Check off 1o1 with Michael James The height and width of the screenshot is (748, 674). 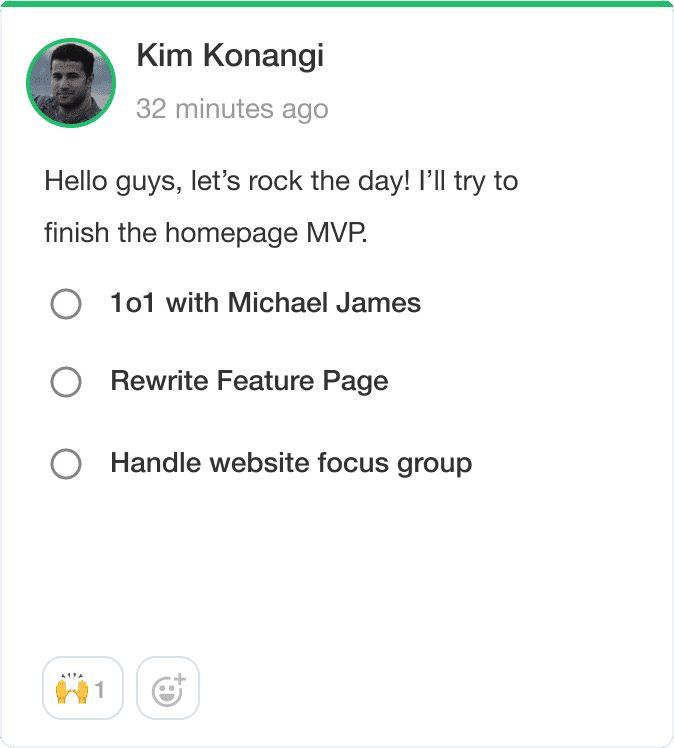[66, 304]
